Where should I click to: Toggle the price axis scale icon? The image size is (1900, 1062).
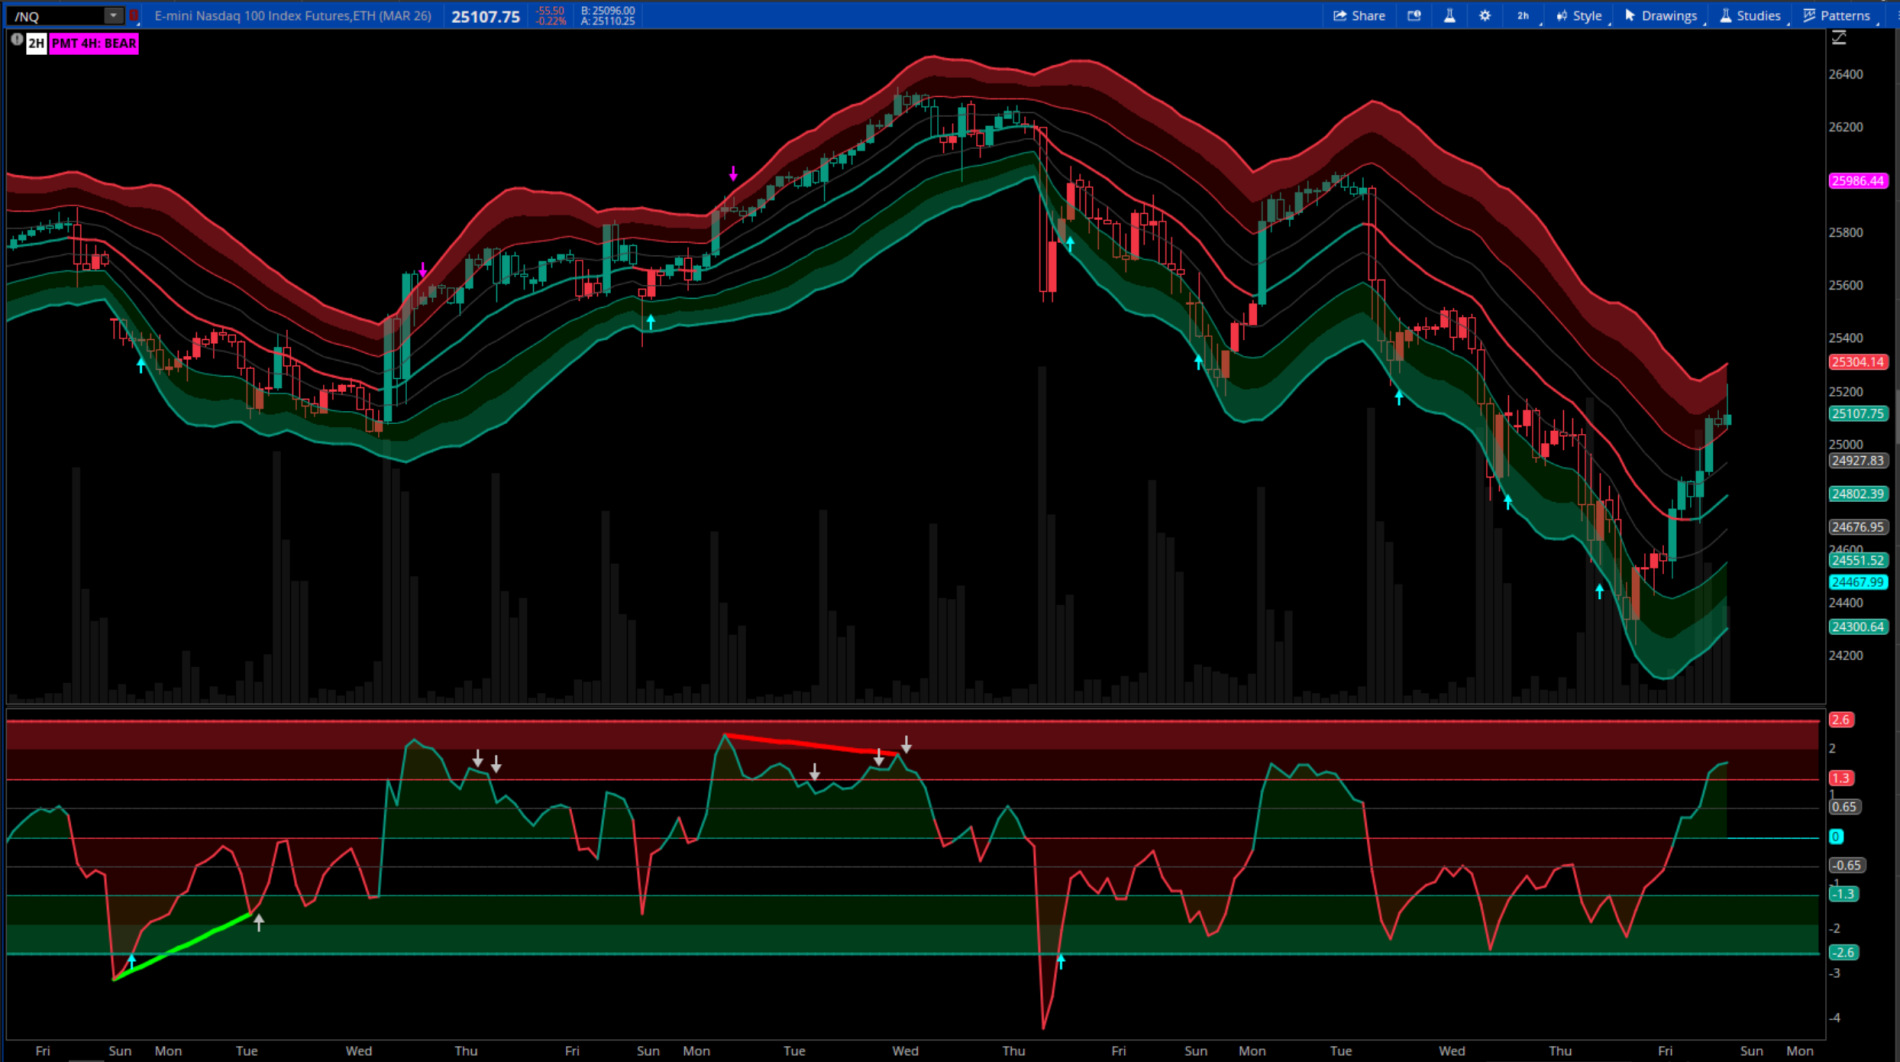(1839, 38)
